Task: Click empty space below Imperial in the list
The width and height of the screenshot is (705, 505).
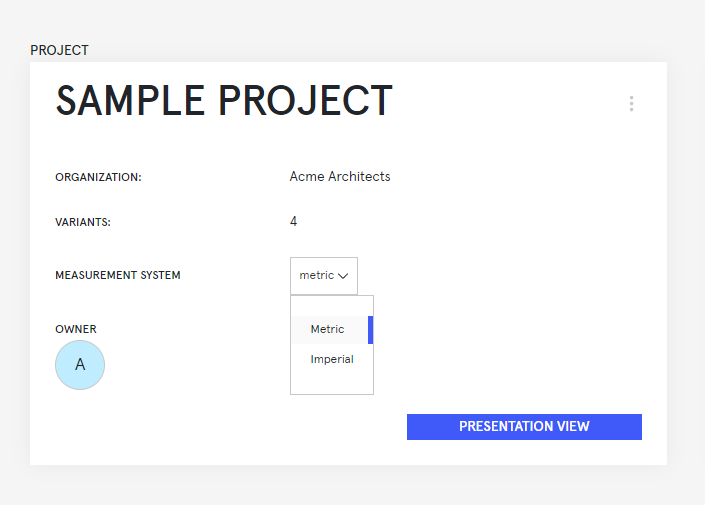Action: pos(332,383)
